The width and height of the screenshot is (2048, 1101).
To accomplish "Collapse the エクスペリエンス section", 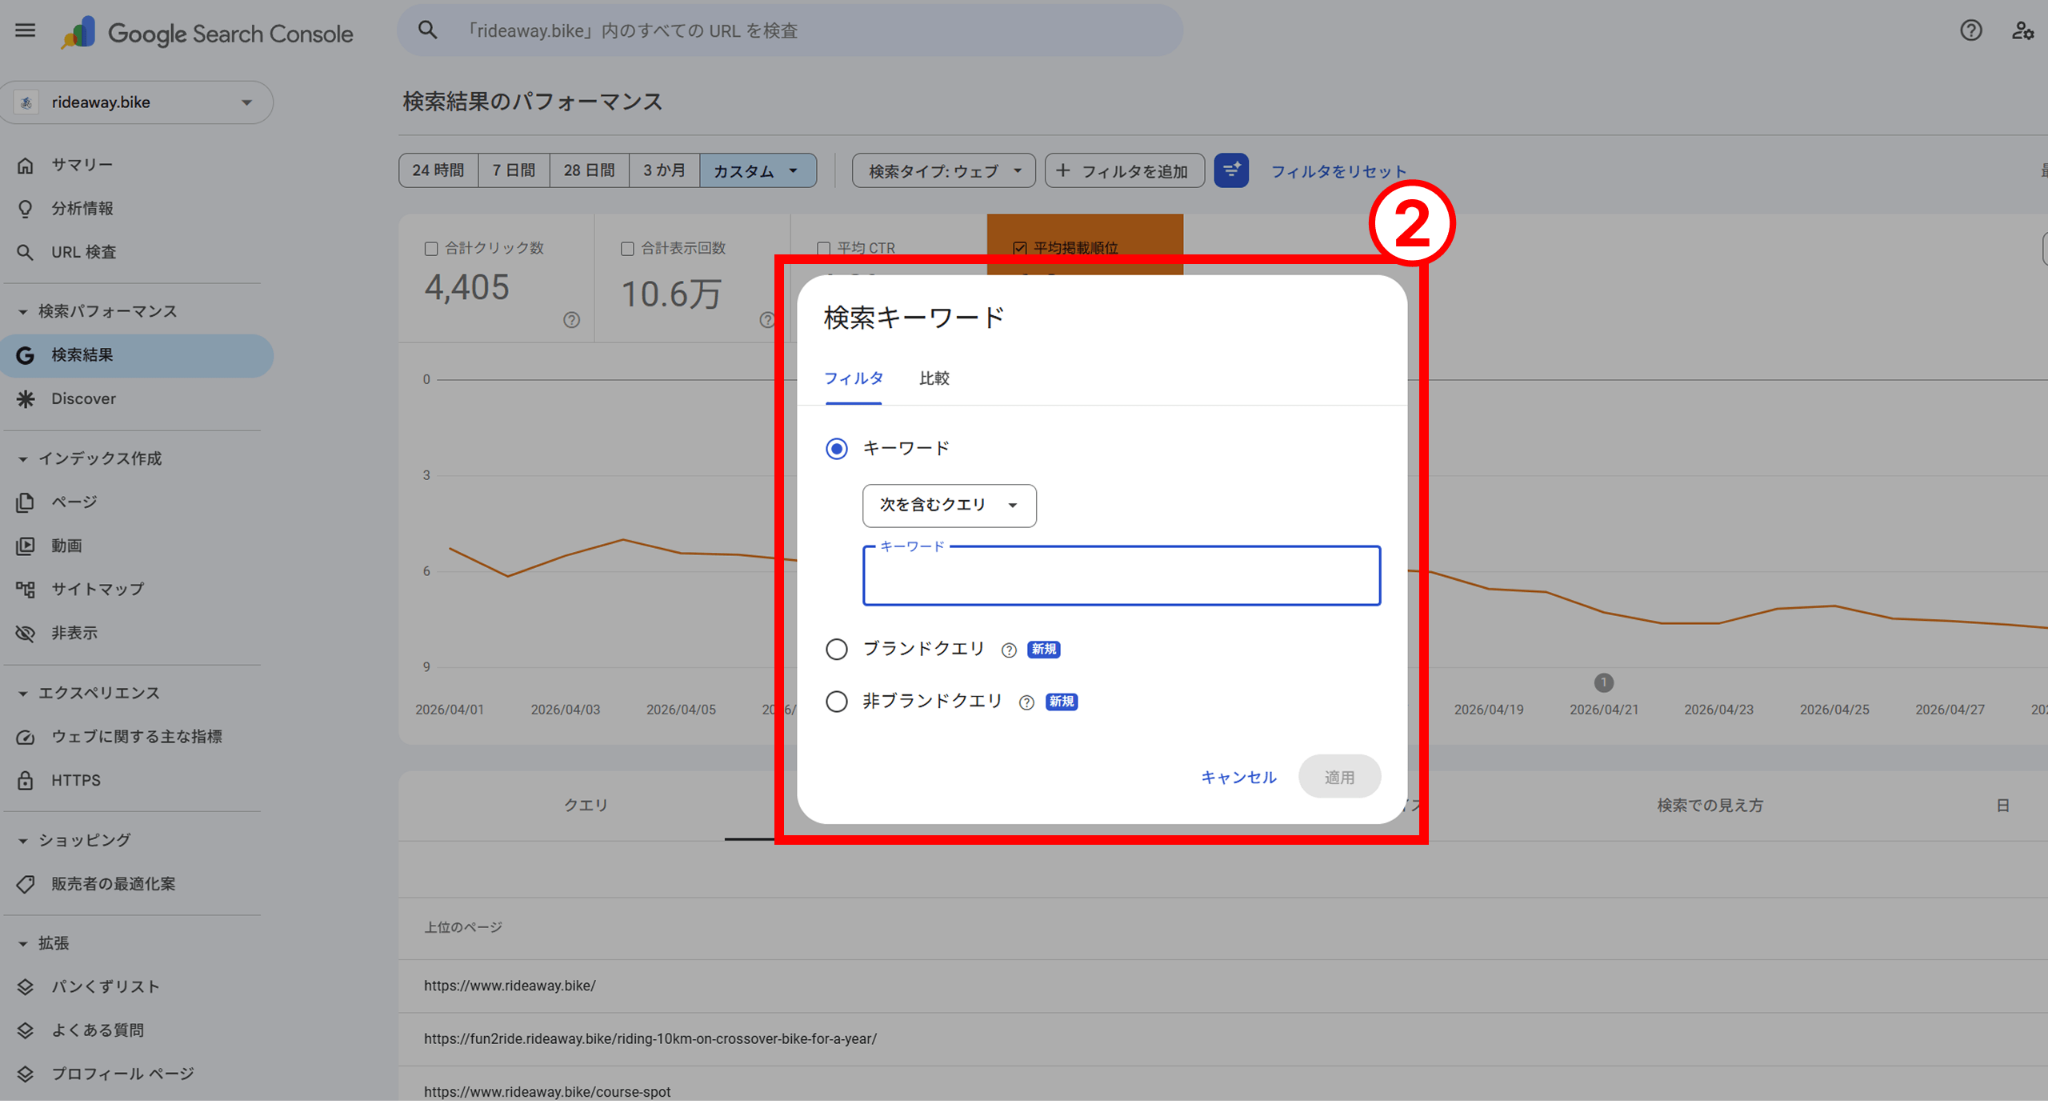I will coord(23,693).
